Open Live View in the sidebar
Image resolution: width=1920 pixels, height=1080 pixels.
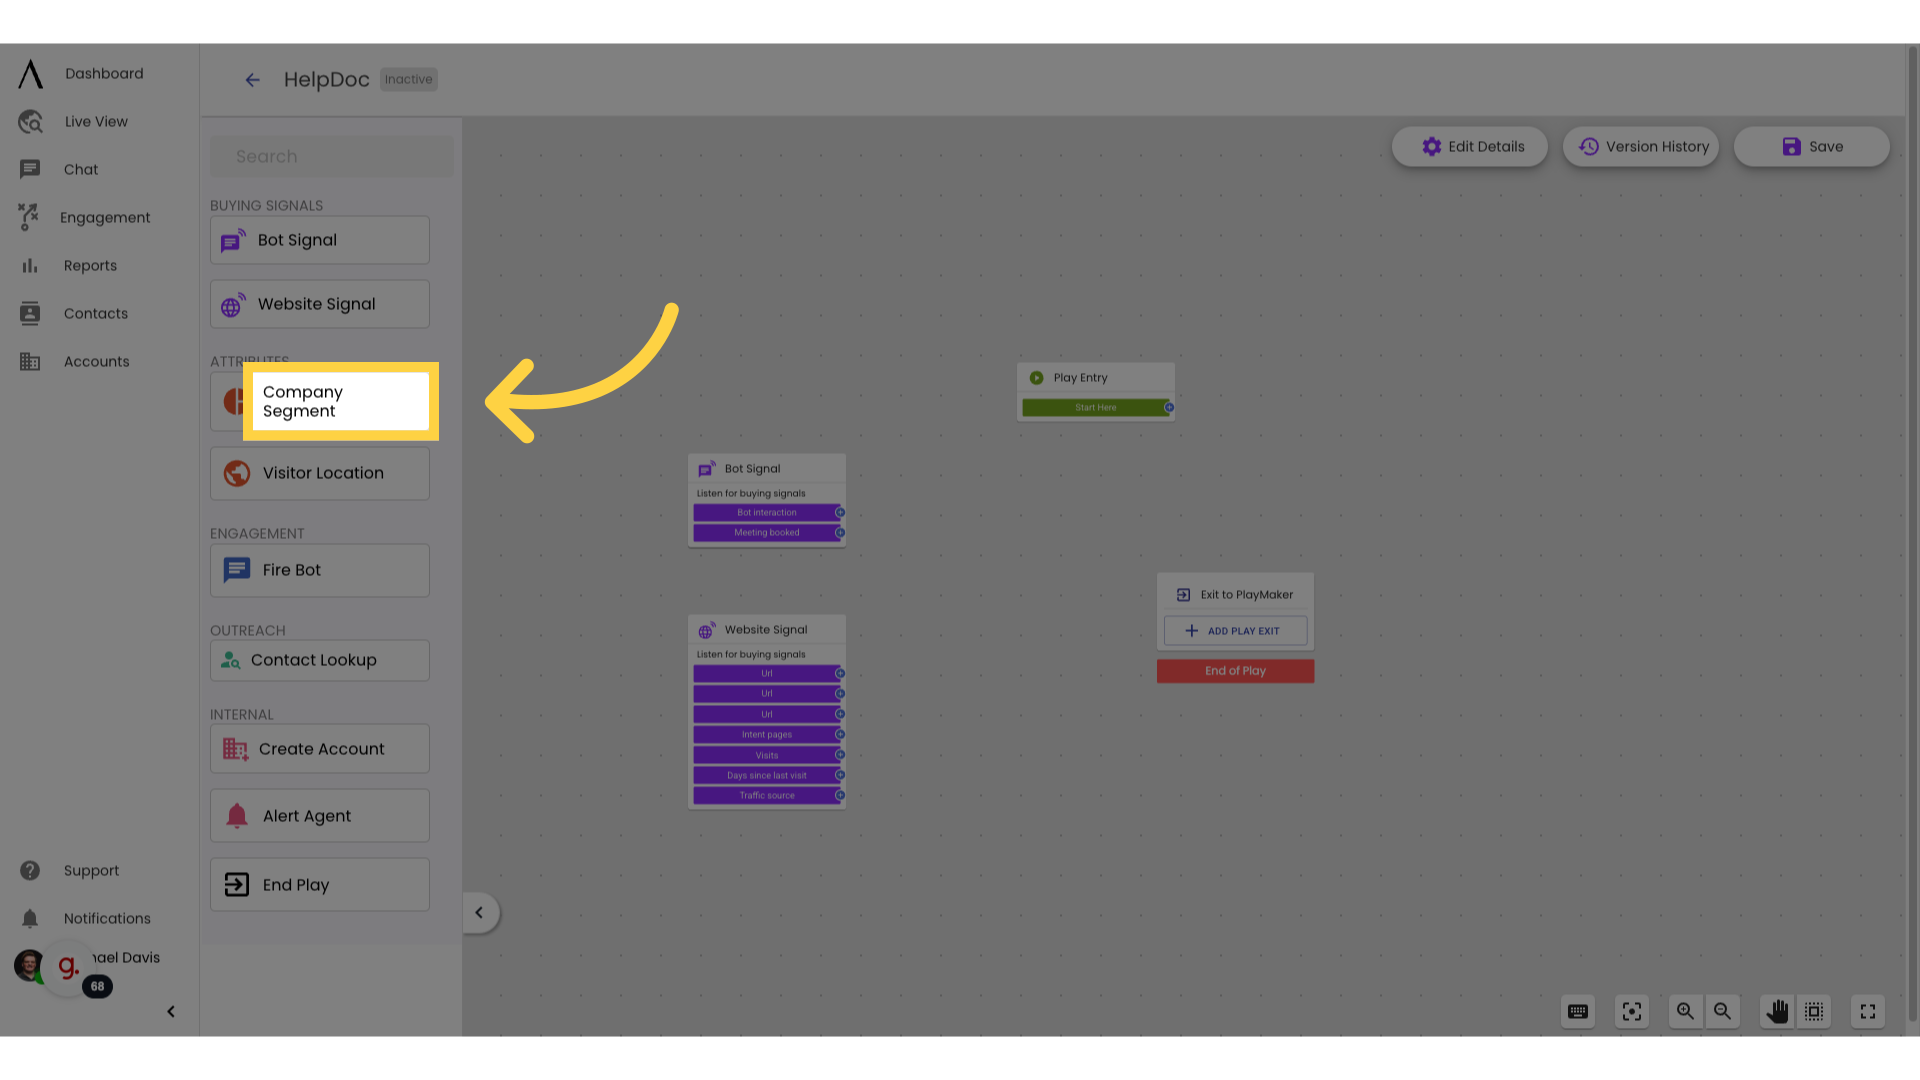point(96,122)
